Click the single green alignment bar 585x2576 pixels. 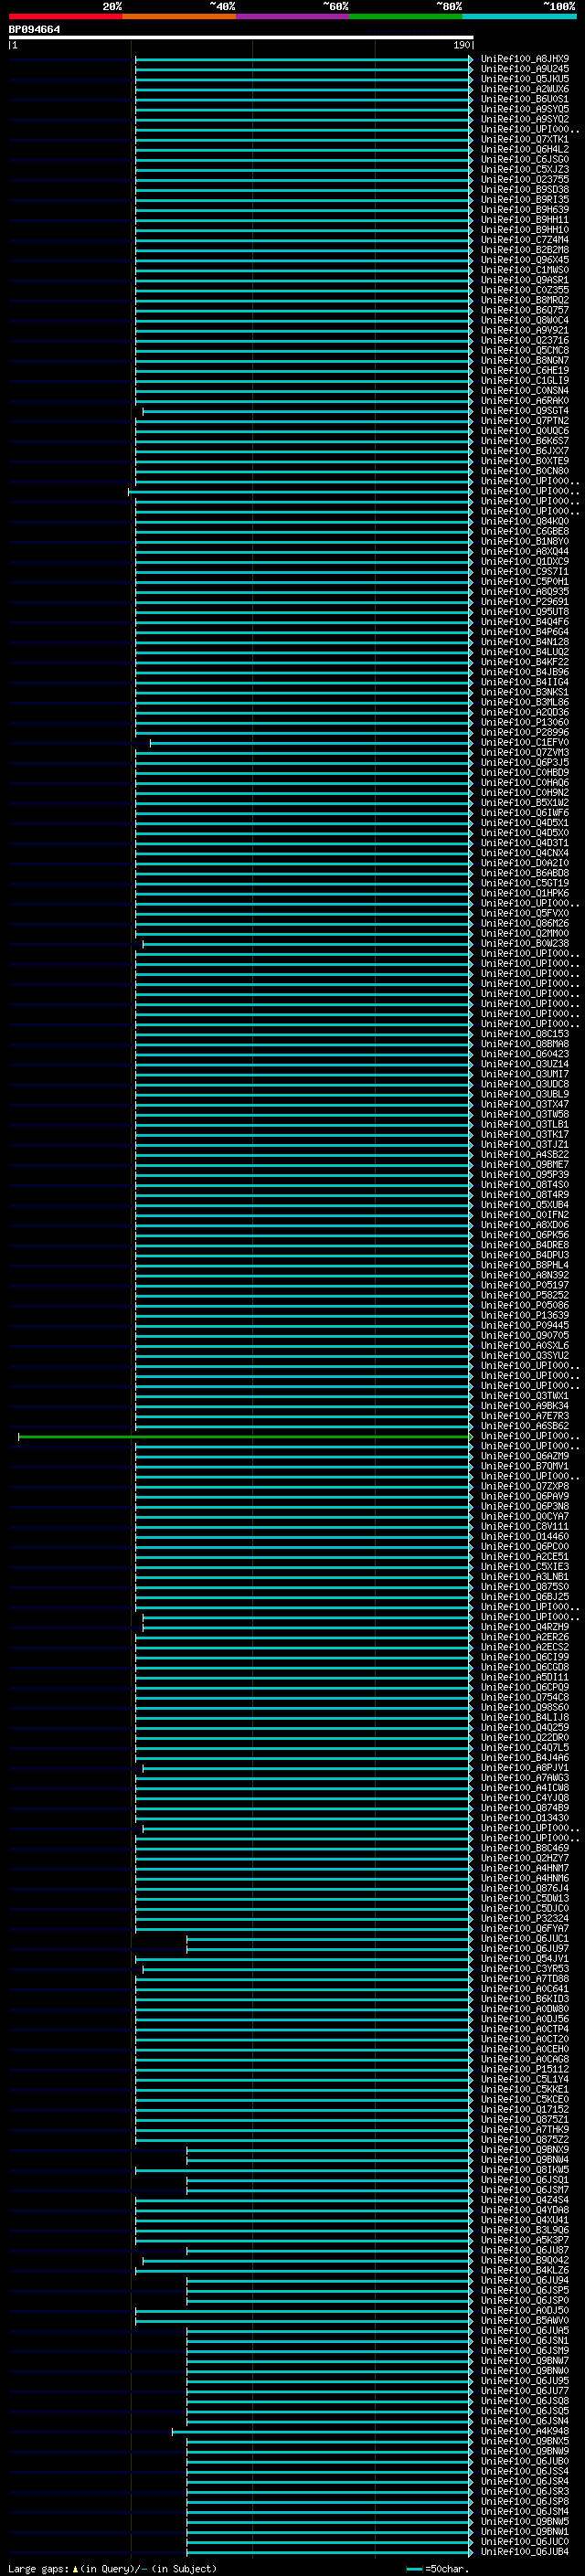(245, 1437)
